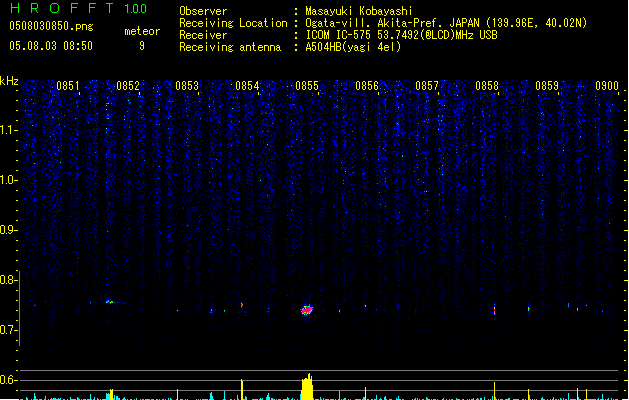Viewport: 629px width, 400px height.
Task: Click the meteor label
Action: 142,31
